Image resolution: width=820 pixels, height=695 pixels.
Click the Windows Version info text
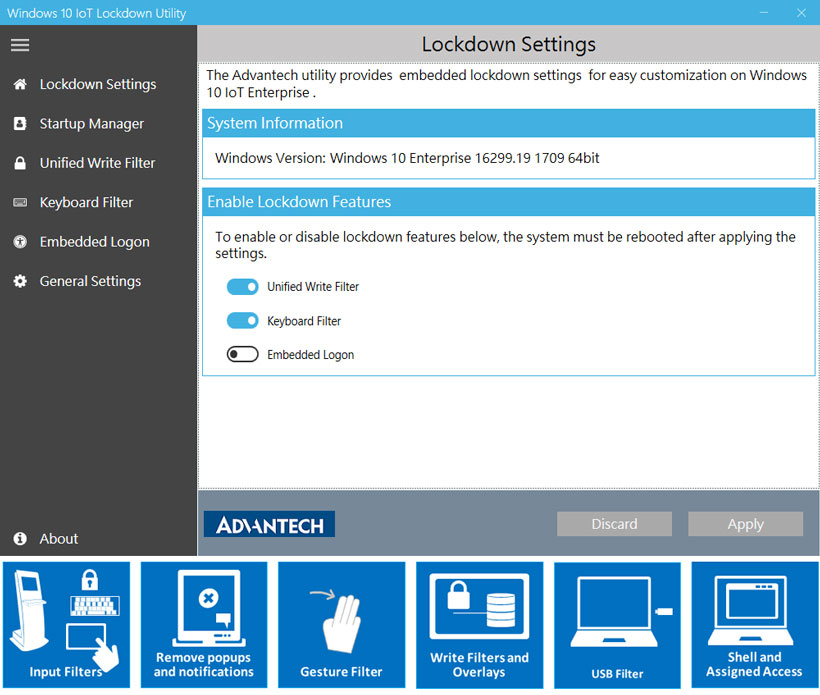pos(407,158)
